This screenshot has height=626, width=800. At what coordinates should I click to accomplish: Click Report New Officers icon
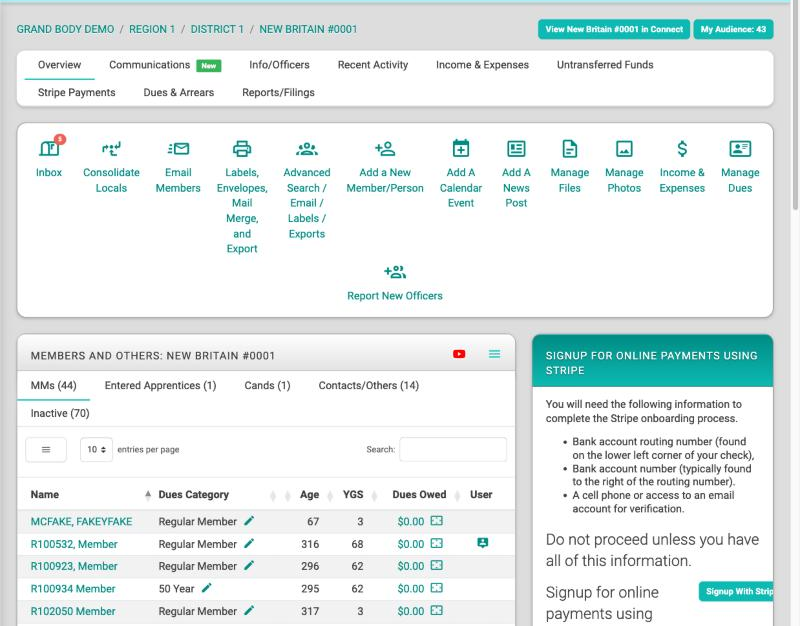pos(395,272)
